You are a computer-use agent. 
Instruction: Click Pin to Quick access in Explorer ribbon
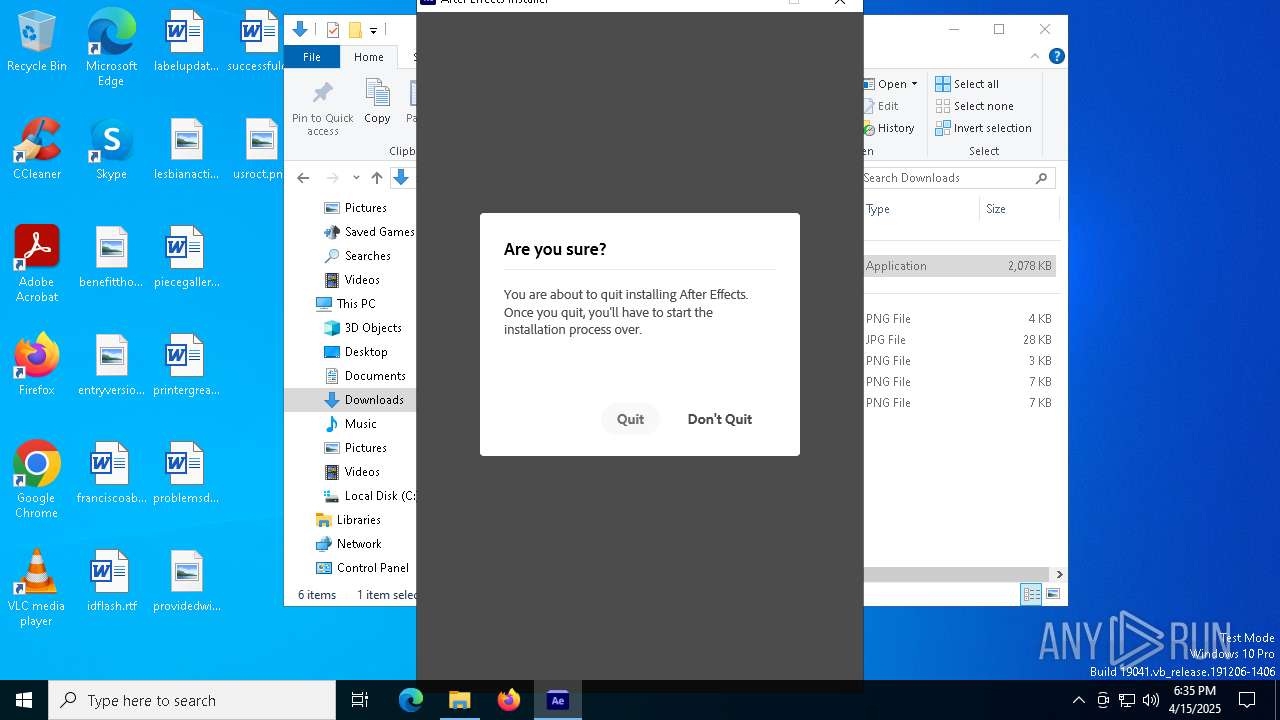(x=322, y=108)
